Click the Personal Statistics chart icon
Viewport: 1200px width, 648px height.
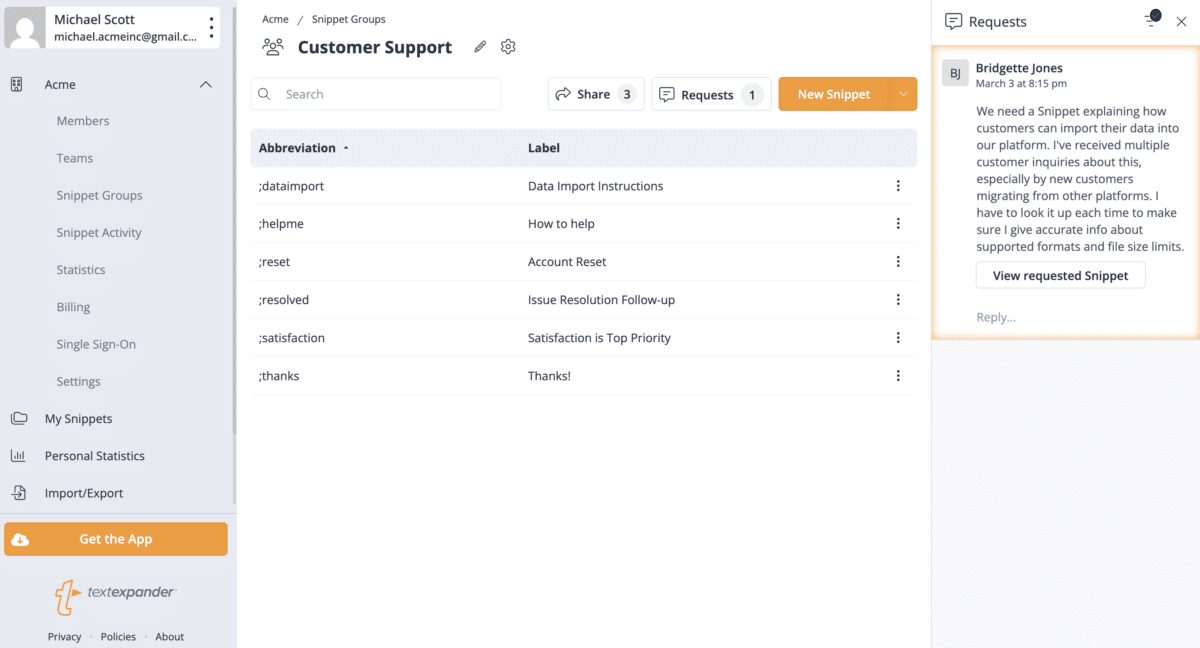(18, 456)
